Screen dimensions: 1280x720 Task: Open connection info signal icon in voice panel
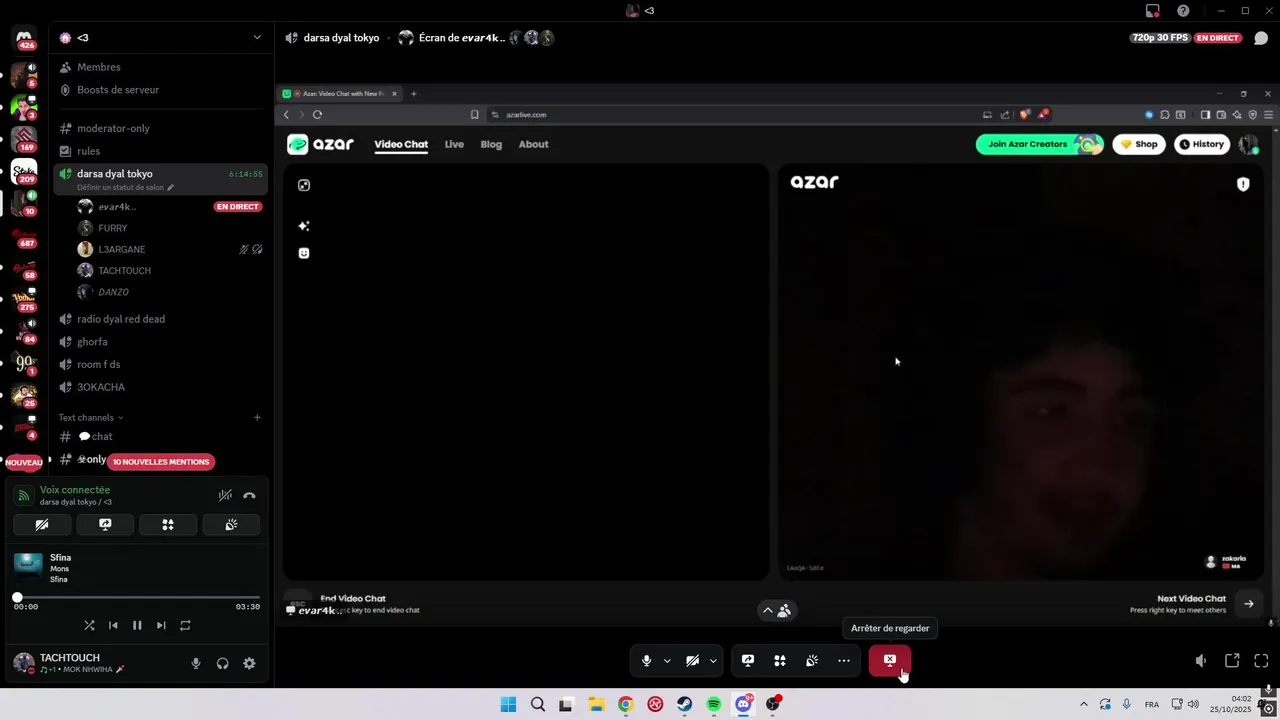point(23,495)
